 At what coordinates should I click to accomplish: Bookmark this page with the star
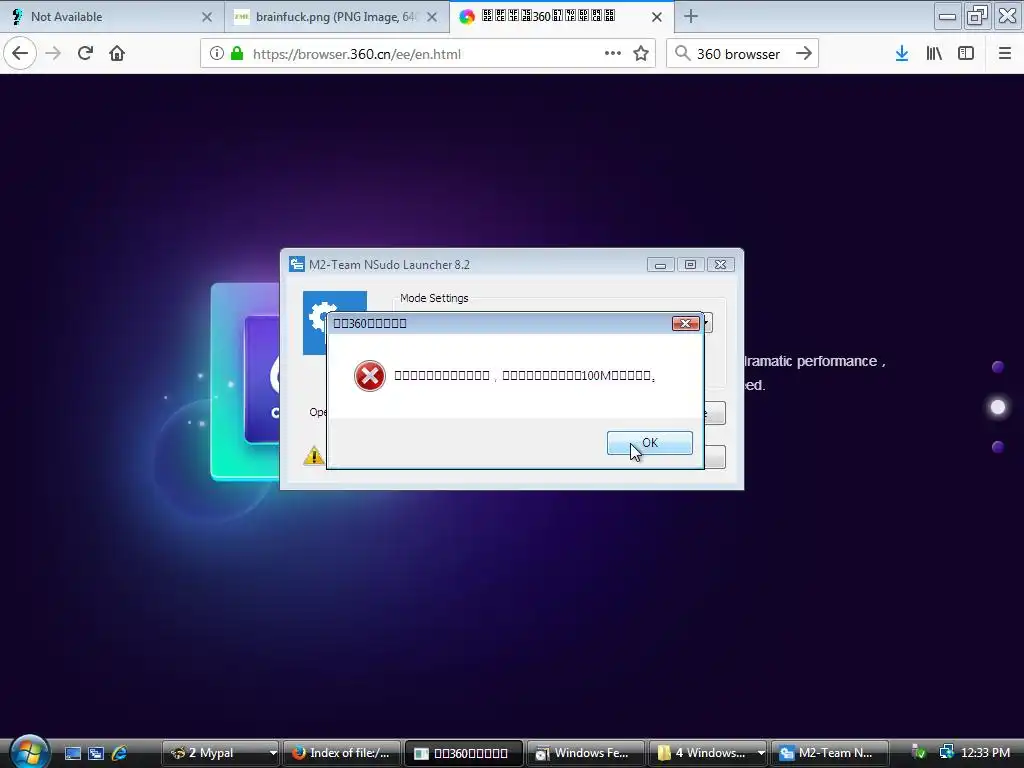click(641, 54)
